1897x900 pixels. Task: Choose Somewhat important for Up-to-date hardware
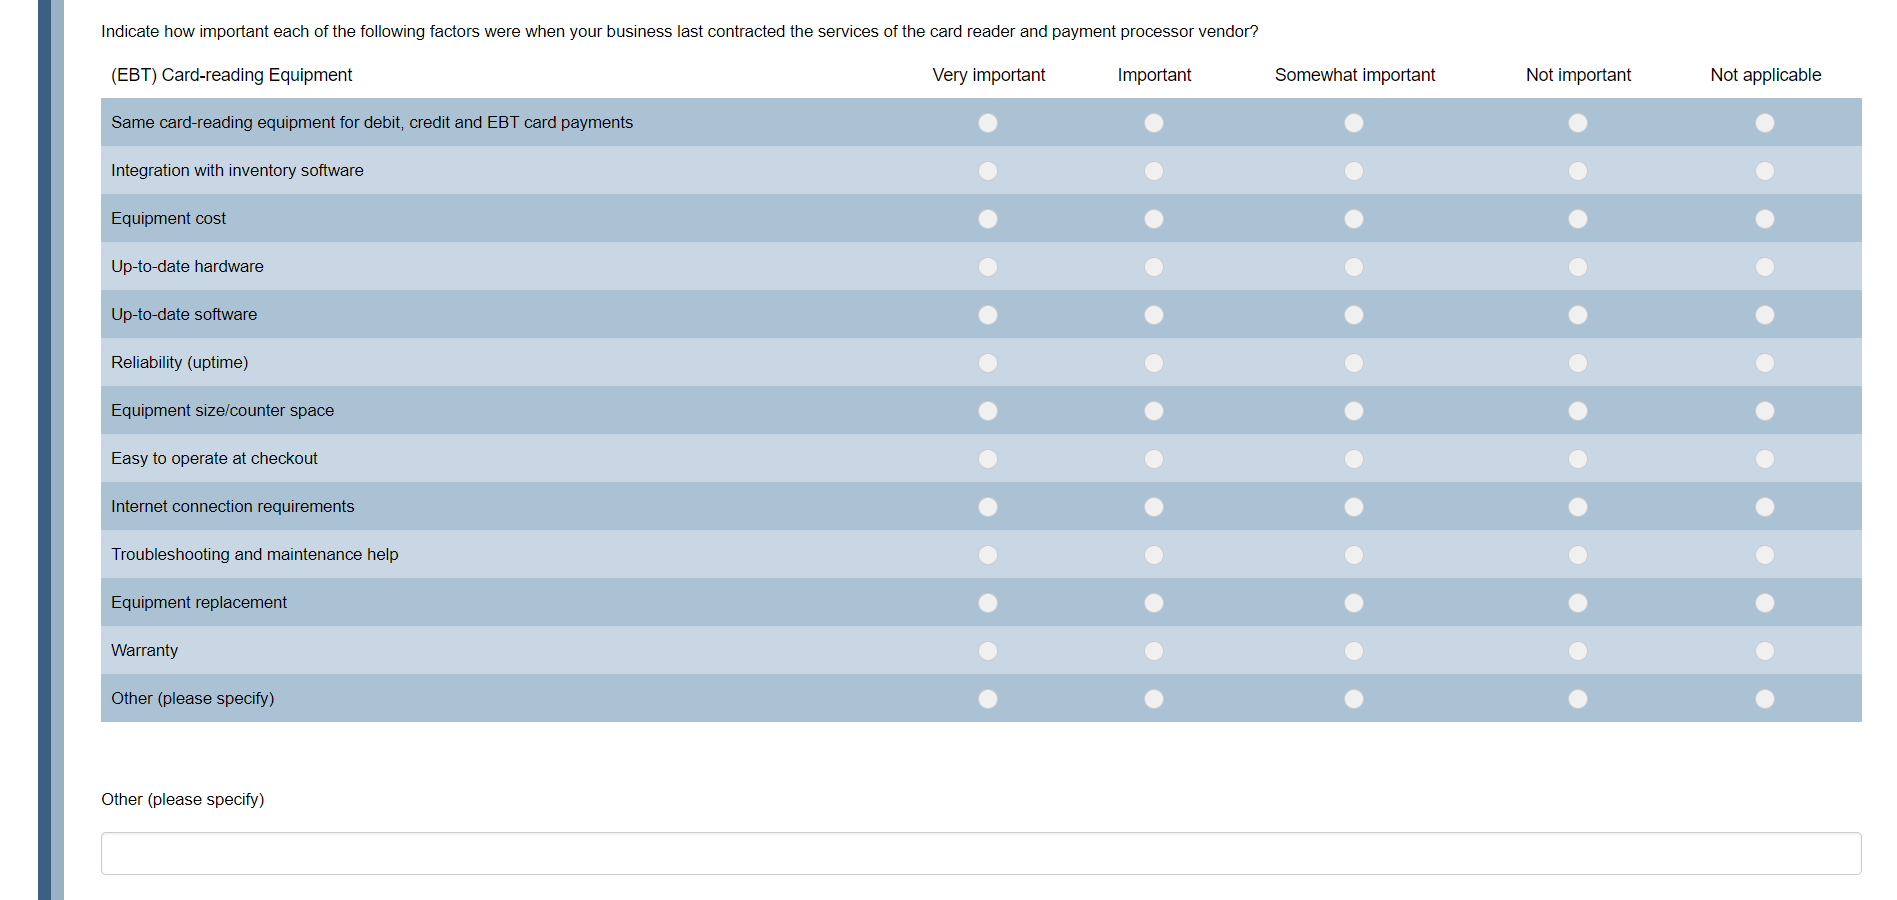click(x=1354, y=267)
